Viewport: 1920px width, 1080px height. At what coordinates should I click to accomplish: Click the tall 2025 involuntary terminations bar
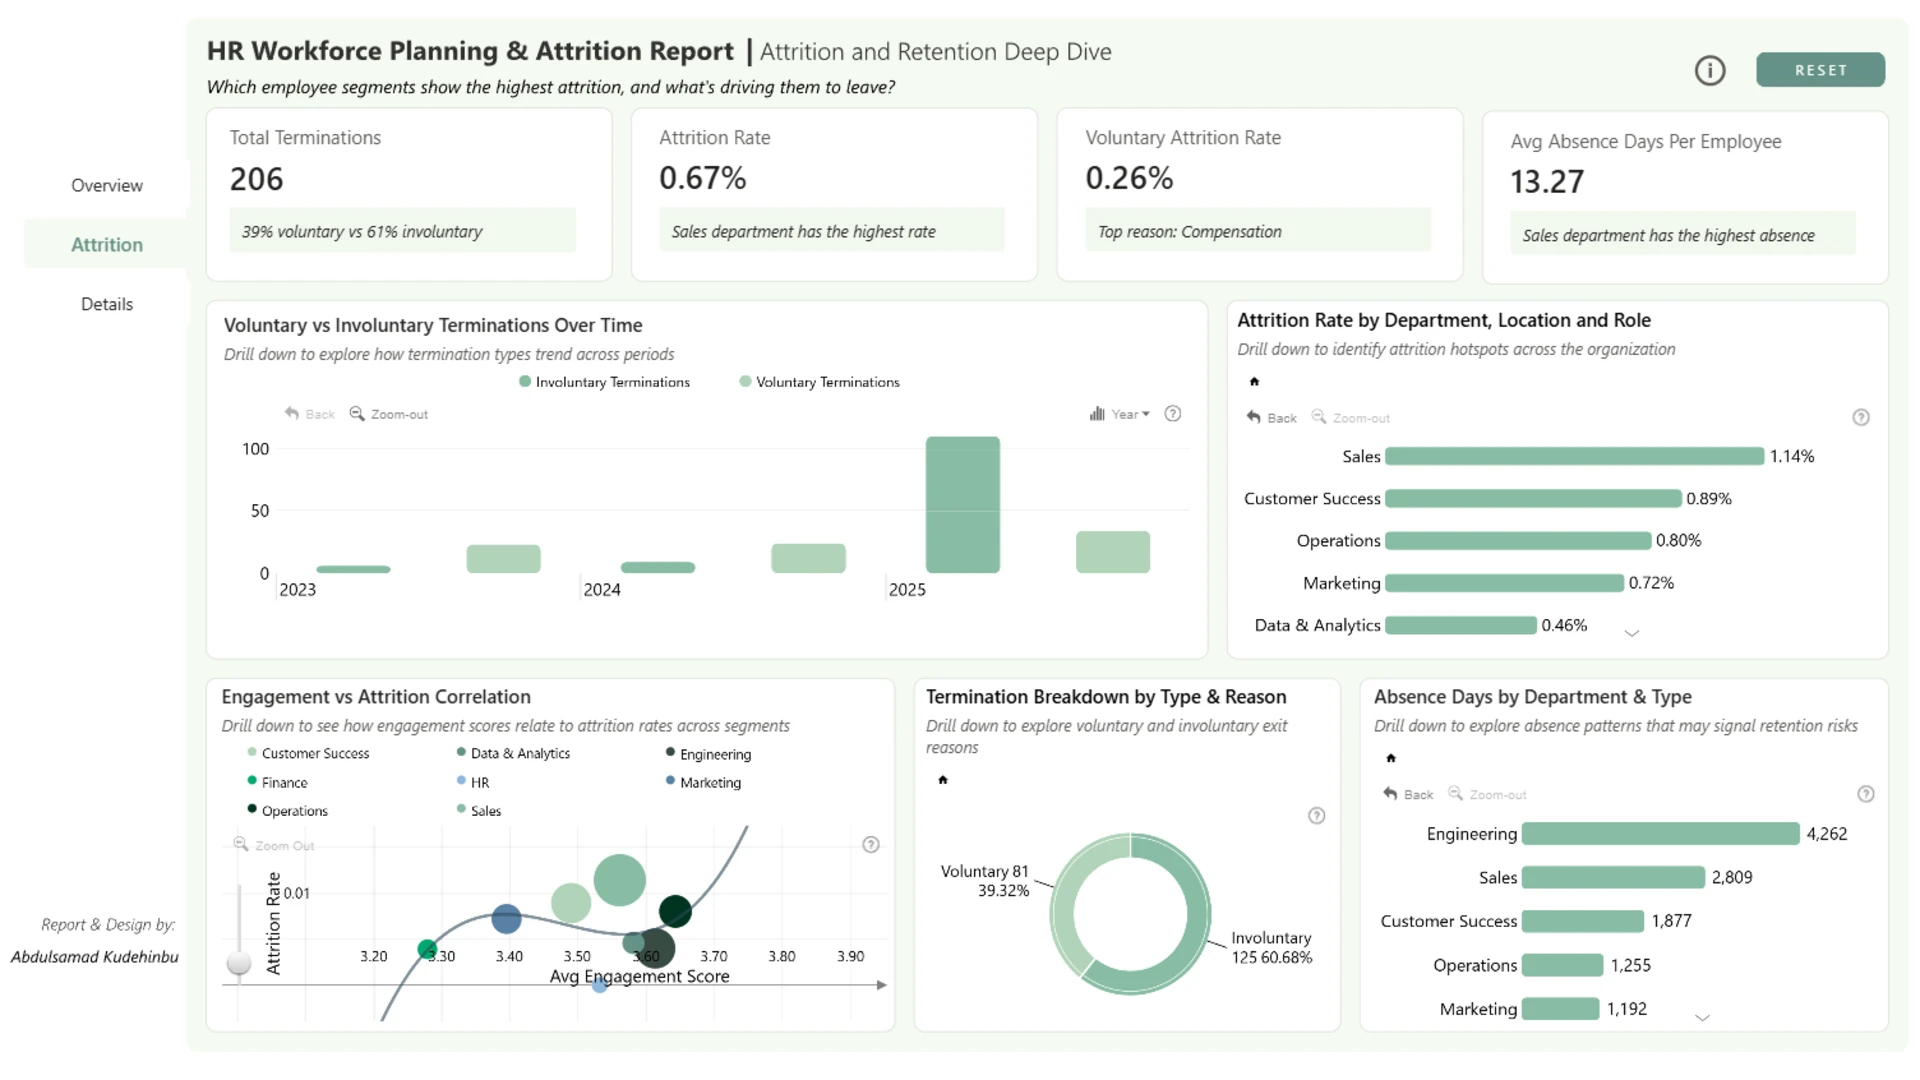point(962,505)
